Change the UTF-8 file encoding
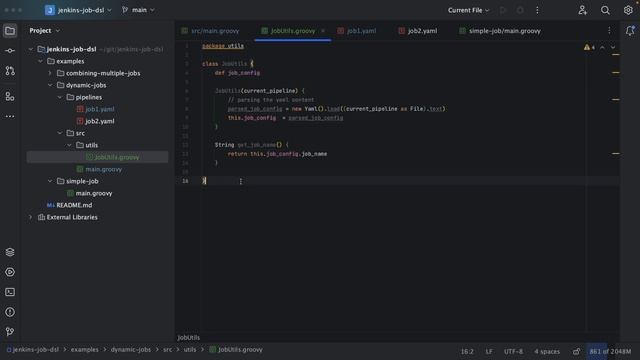Image resolution: width=640 pixels, height=360 pixels. pyautogui.click(x=513, y=351)
